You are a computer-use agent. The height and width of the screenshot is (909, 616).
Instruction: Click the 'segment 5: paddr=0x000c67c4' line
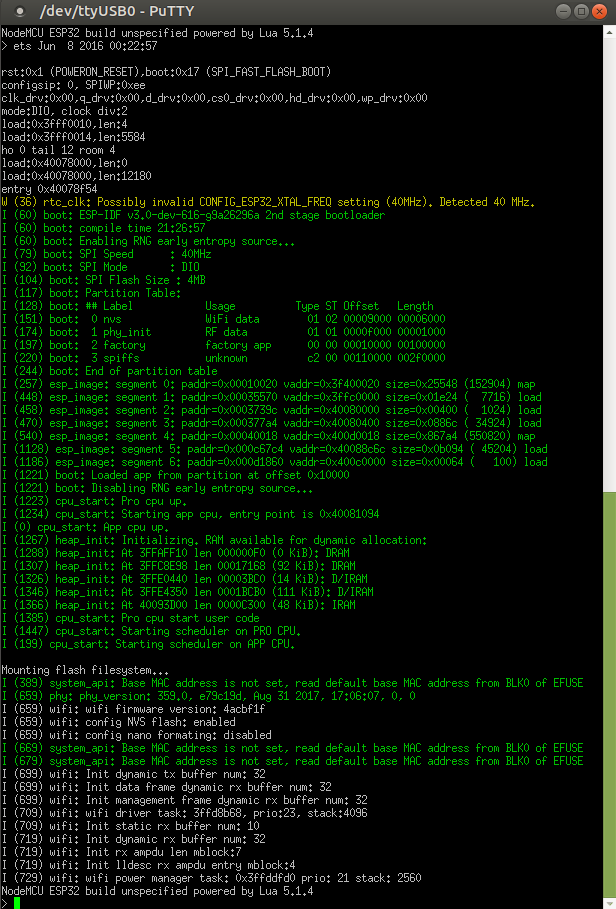coord(275,449)
